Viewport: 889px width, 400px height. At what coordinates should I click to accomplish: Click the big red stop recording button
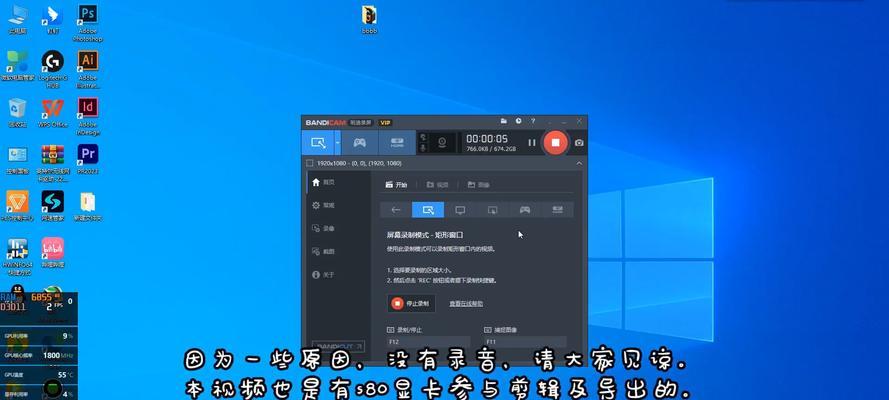click(x=556, y=142)
